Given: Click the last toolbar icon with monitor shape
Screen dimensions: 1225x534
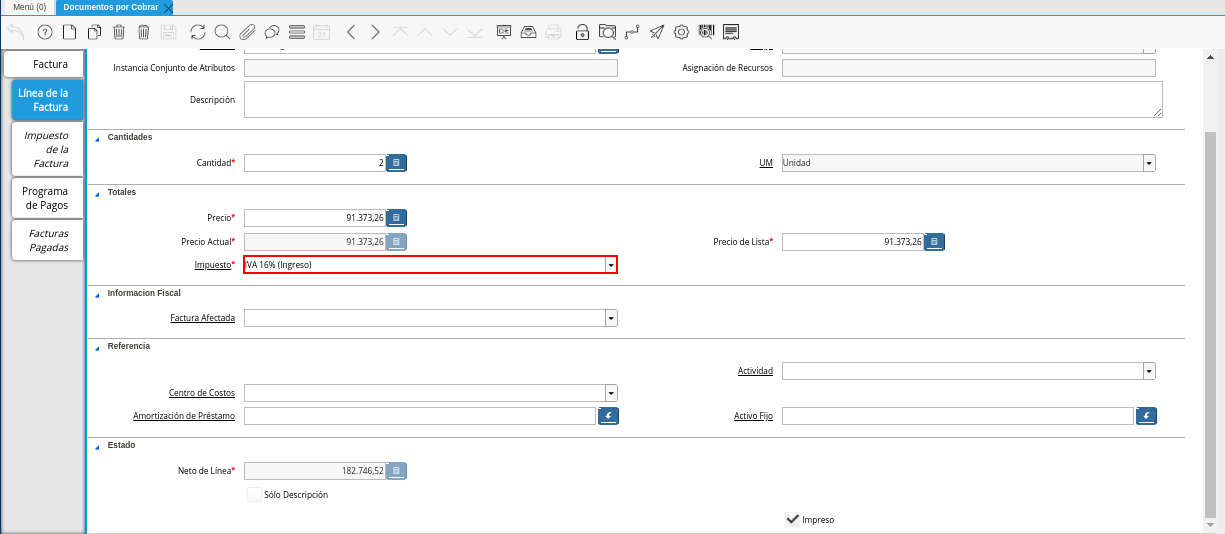Looking at the screenshot, I should 731,32.
